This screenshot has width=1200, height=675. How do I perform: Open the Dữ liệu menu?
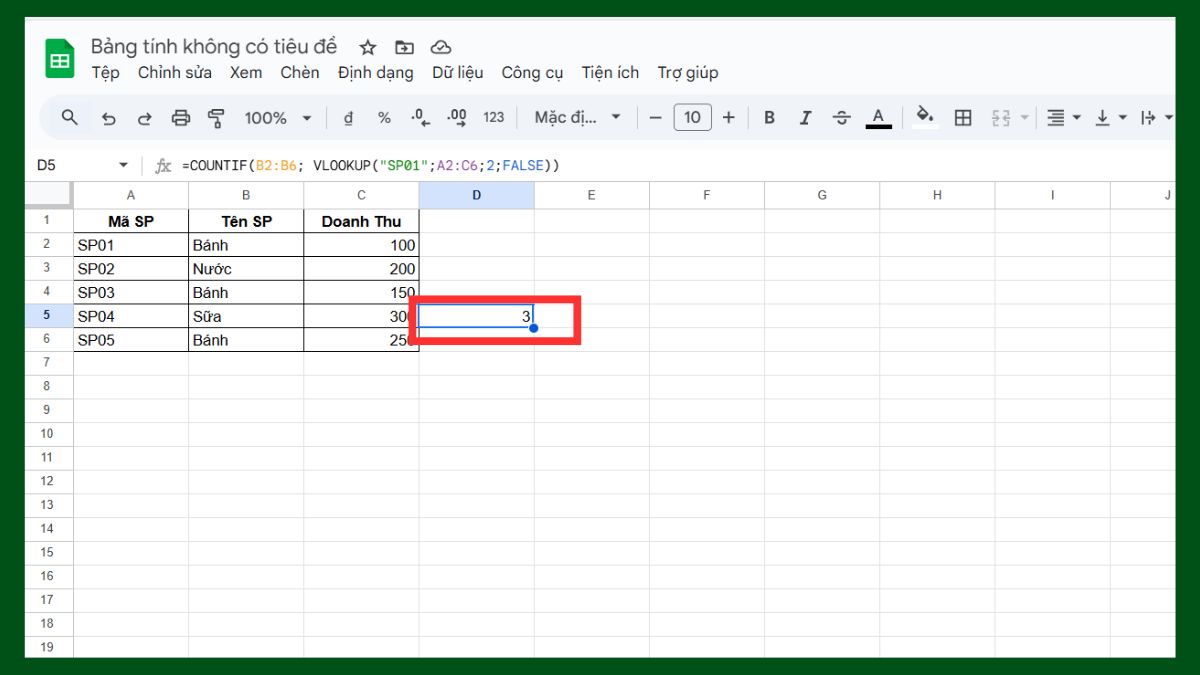458,73
